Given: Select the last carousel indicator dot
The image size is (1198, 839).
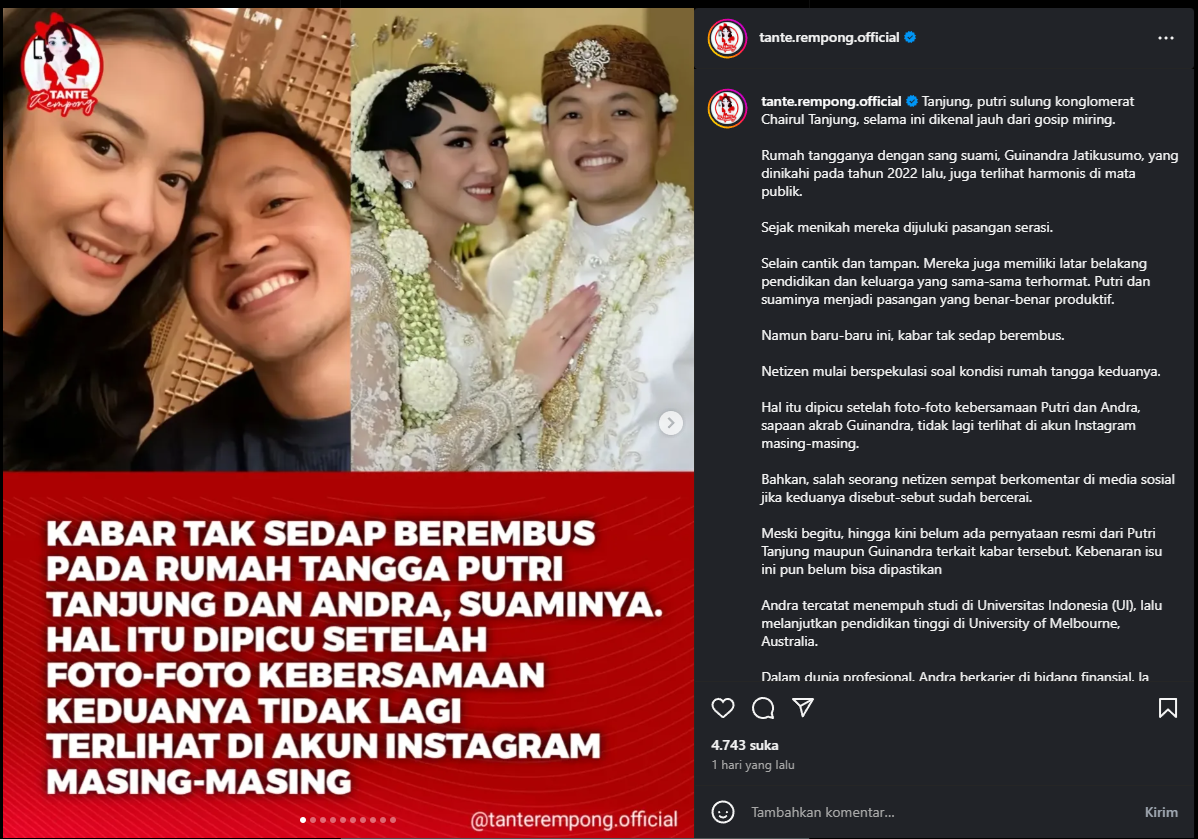Looking at the screenshot, I should [393, 820].
